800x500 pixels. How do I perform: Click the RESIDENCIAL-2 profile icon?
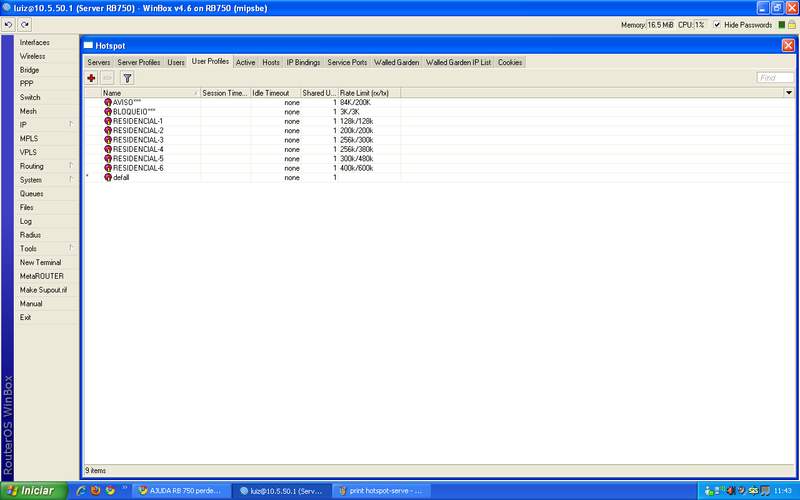coord(108,130)
